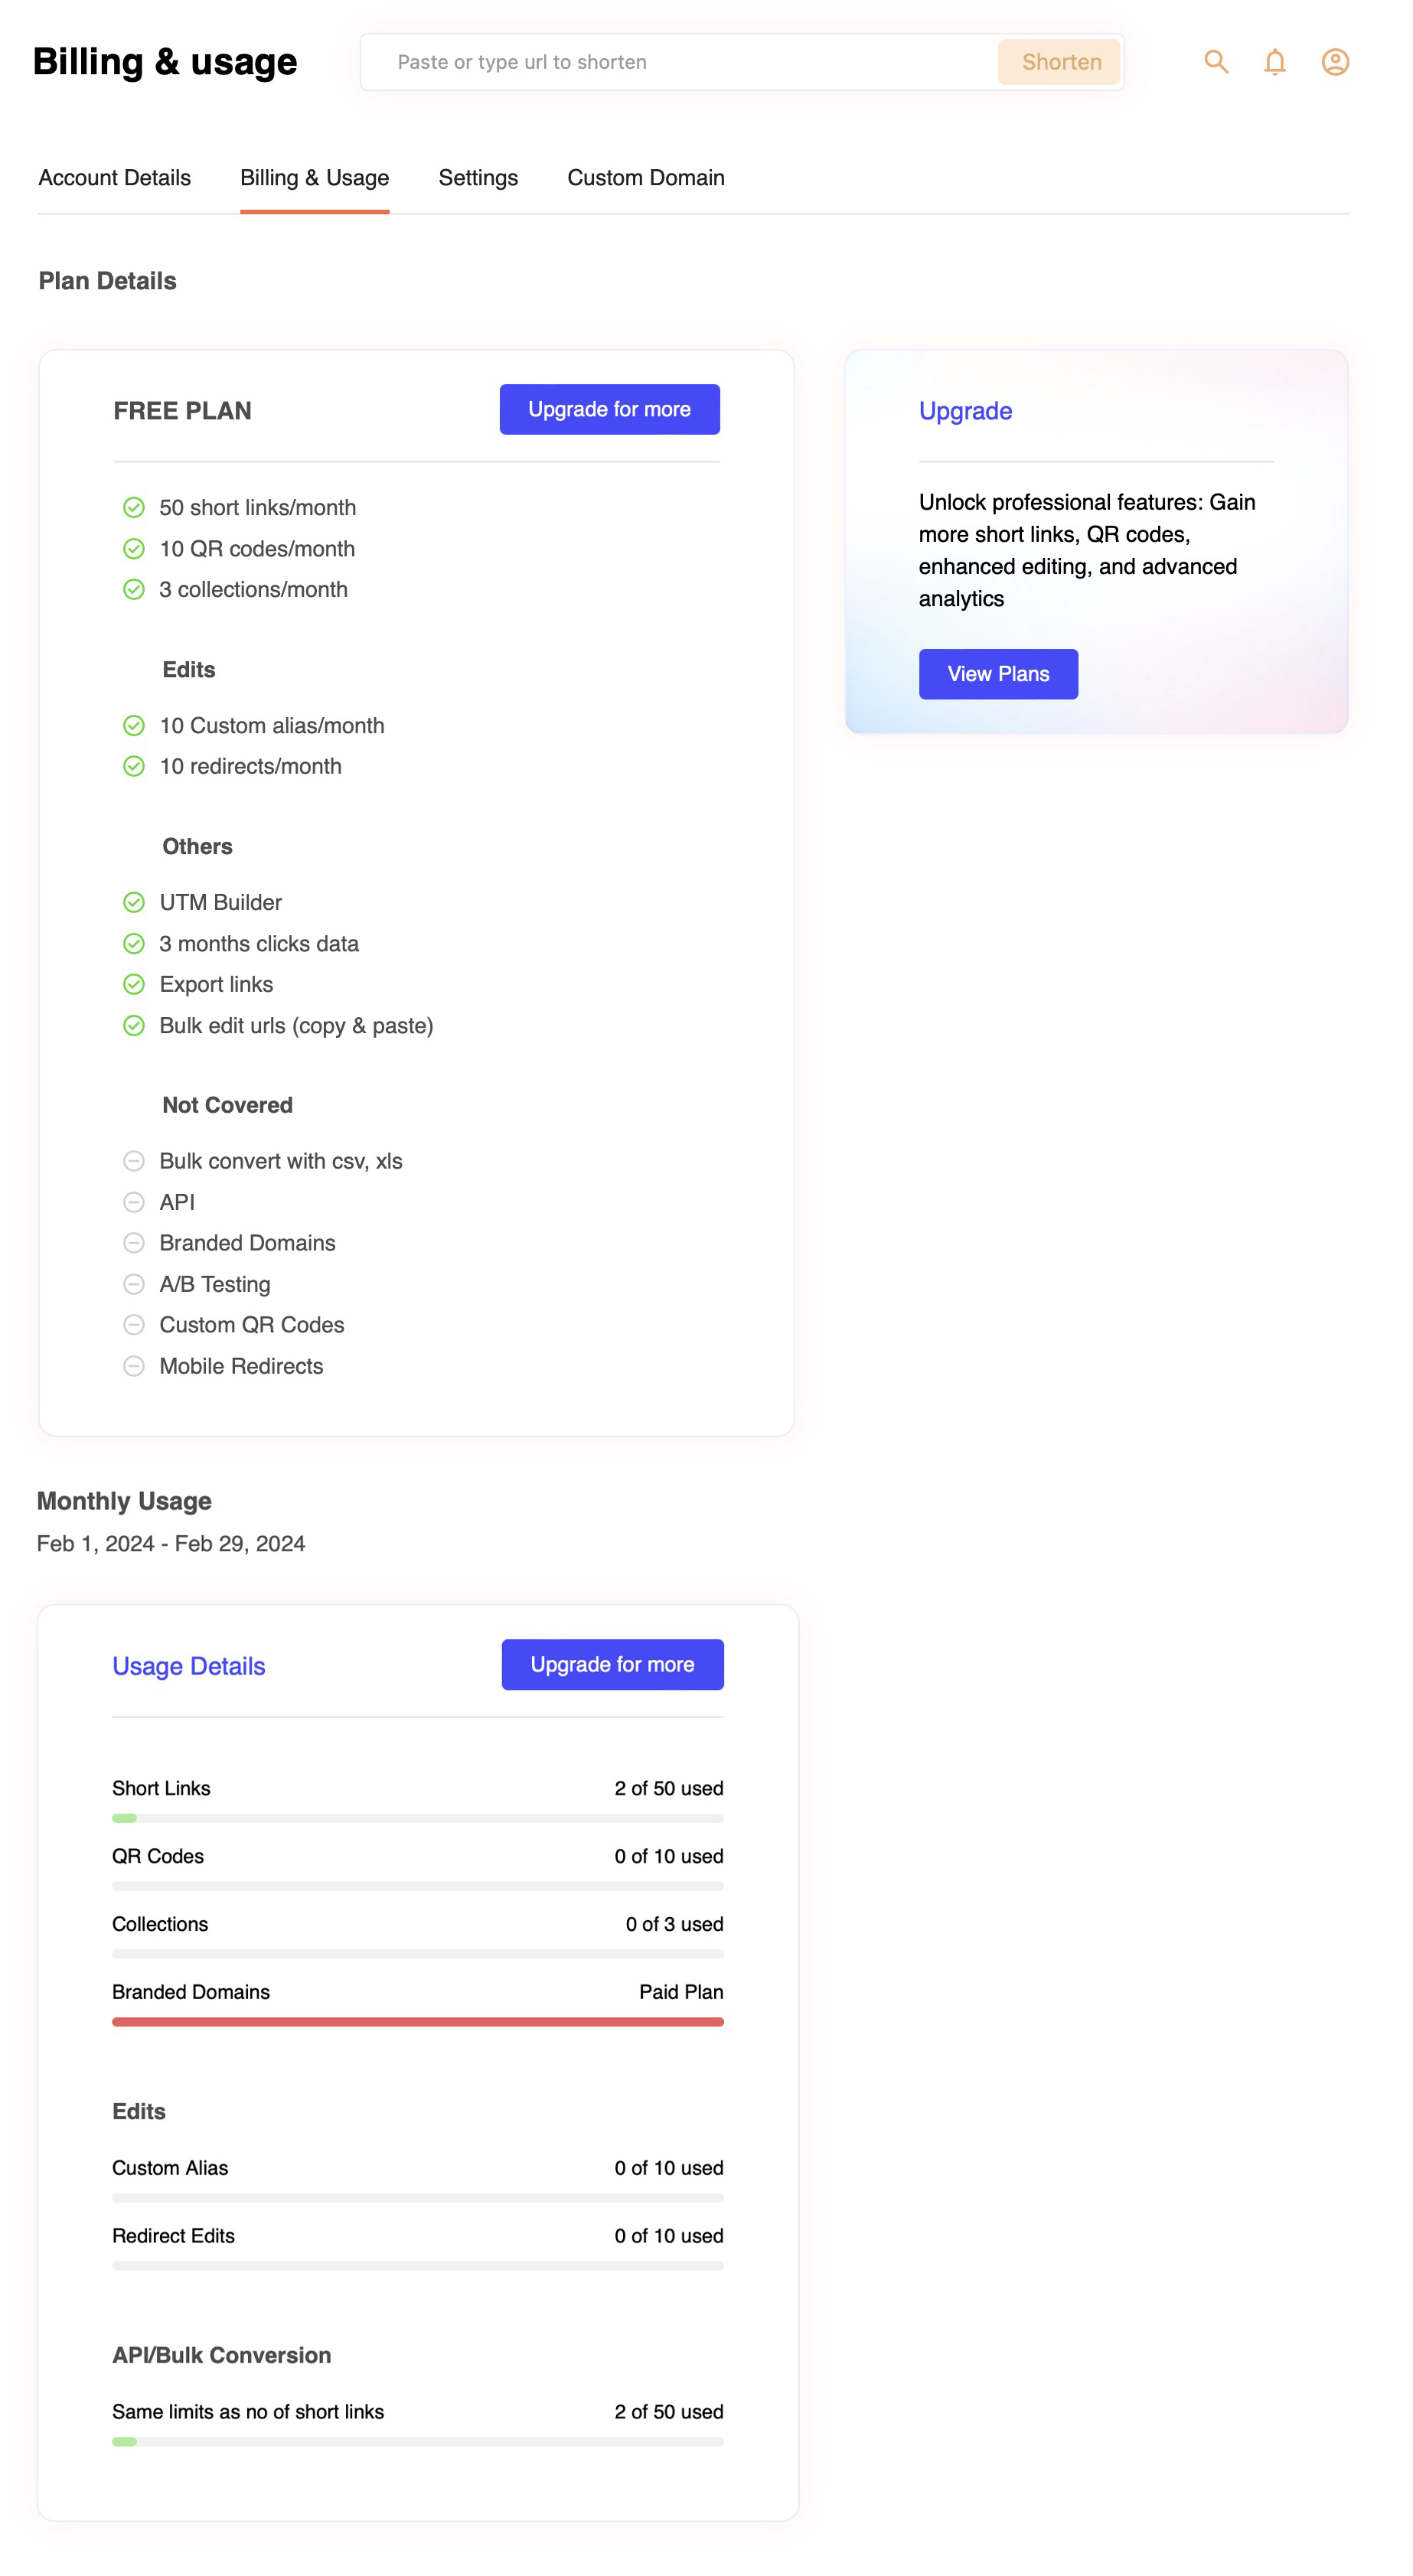Click the View Plans button
Image resolution: width=1413 pixels, height=2576 pixels.
[x=998, y=674]
